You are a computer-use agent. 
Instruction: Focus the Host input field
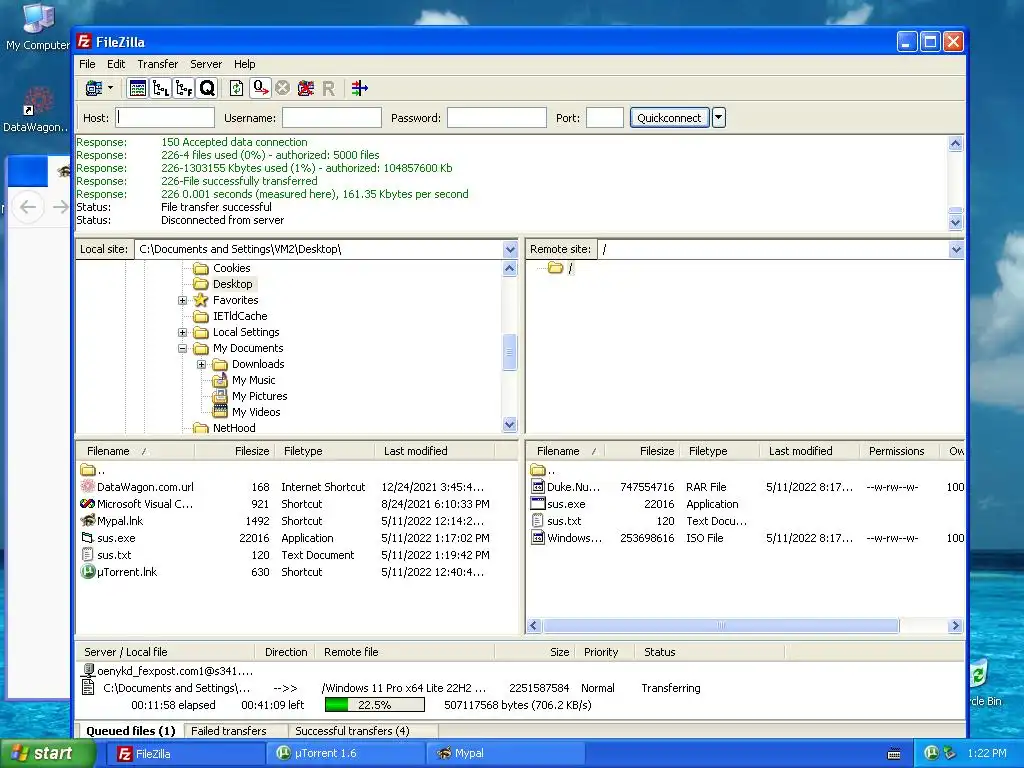click(x=165, y=118)
